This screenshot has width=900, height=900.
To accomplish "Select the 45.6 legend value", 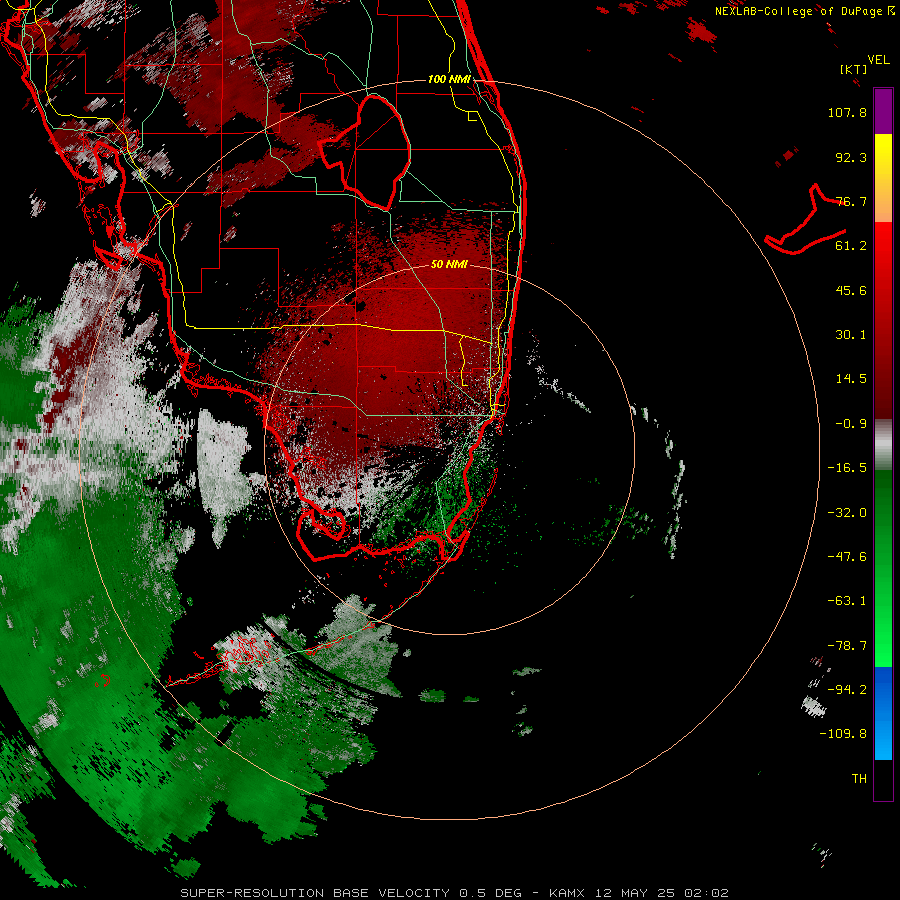I will [851, 290].
